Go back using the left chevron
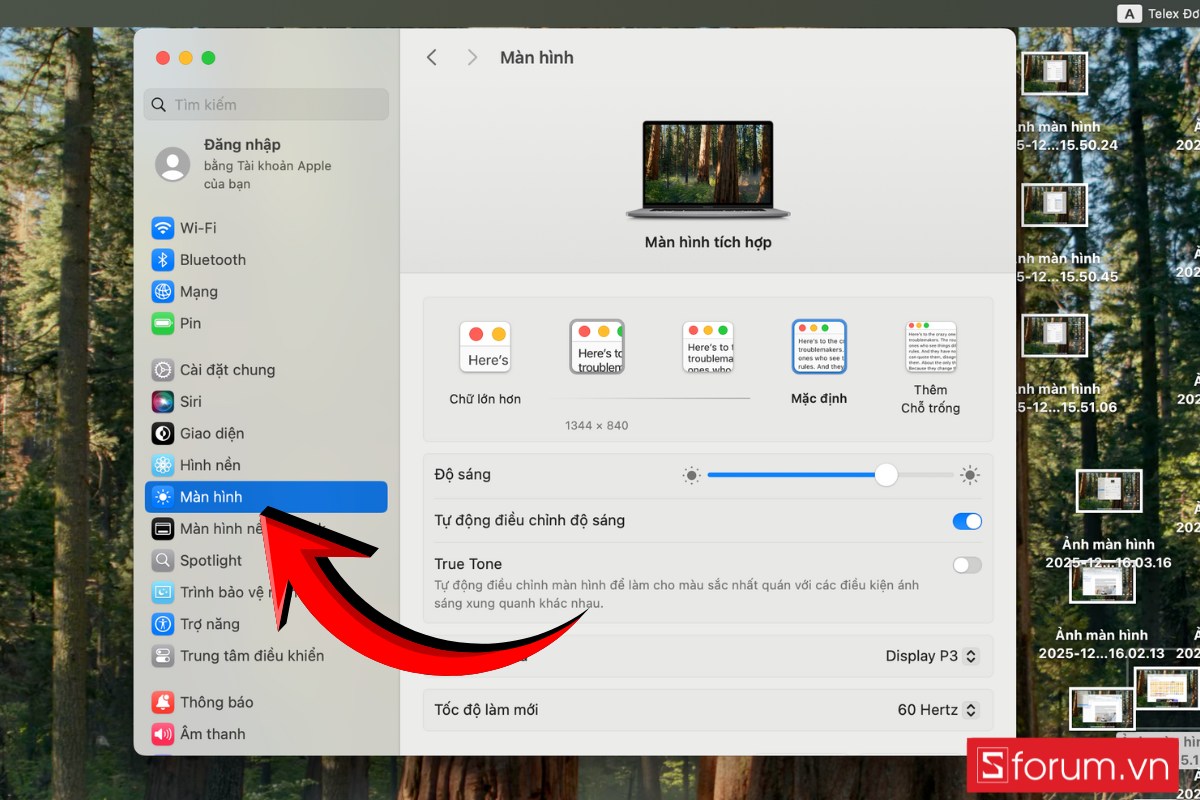1200x800 pixels. pyautogui.click(x=432, y=58)
